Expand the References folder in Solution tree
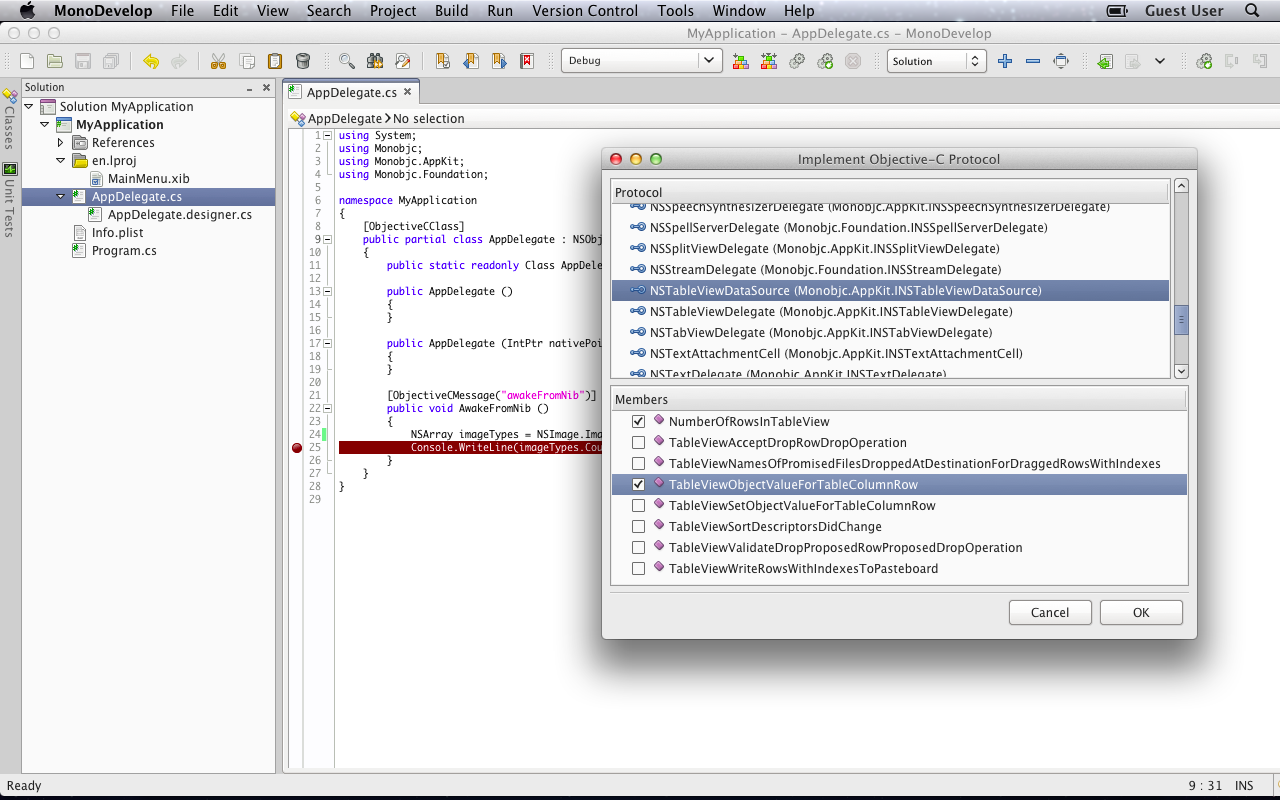The image size is (1280, 800). tap(61, 143)
